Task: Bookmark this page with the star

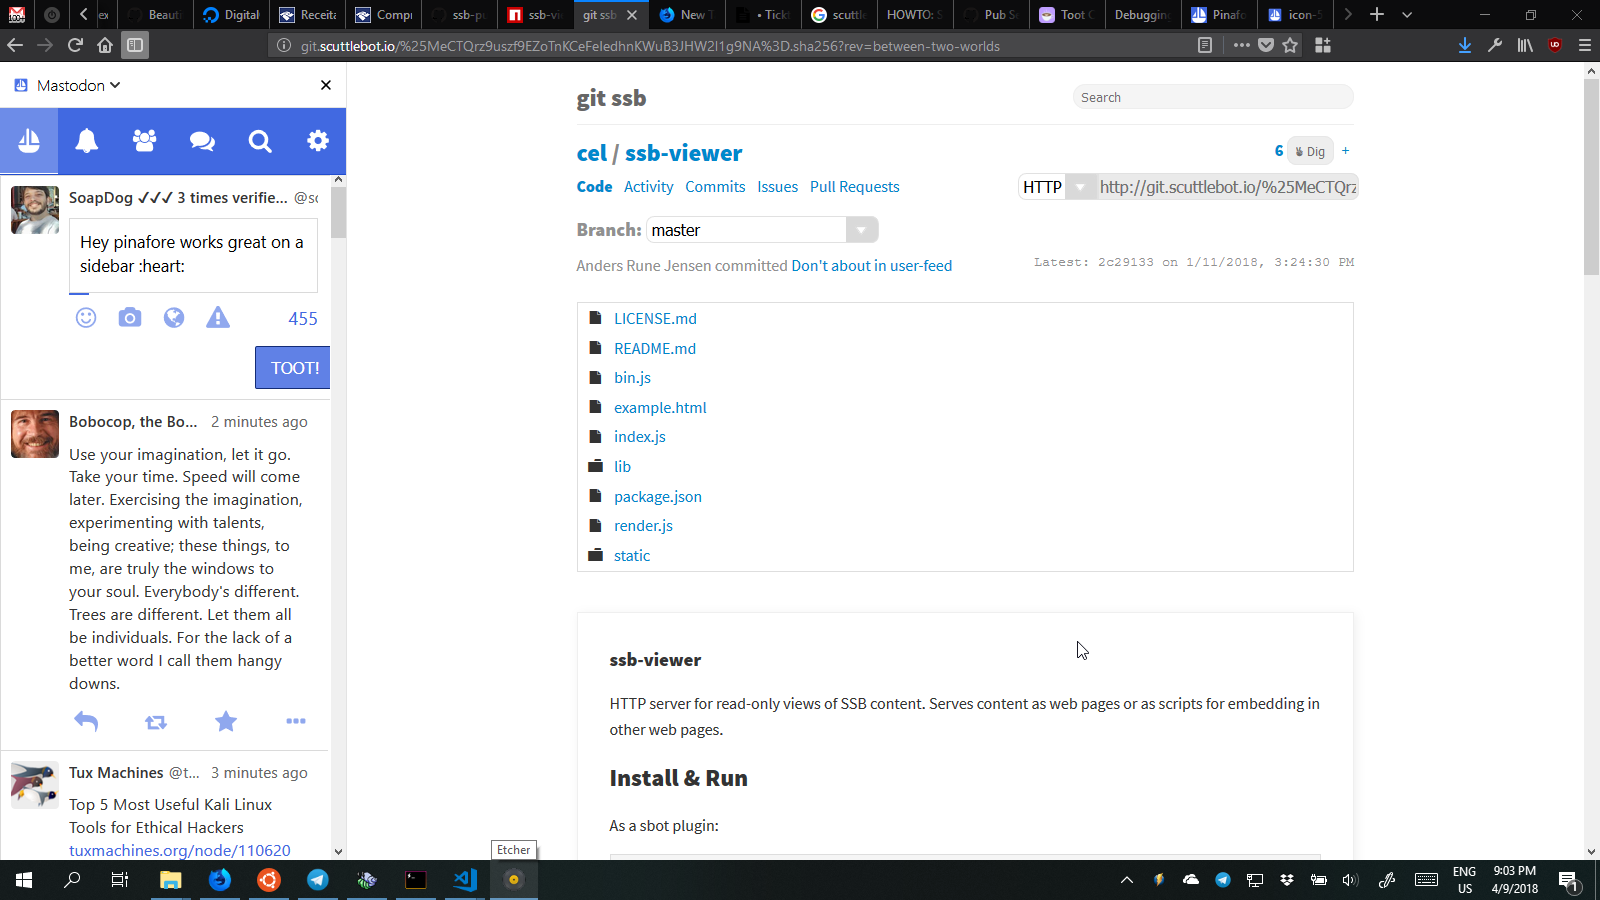Action: pos(1290,45)
